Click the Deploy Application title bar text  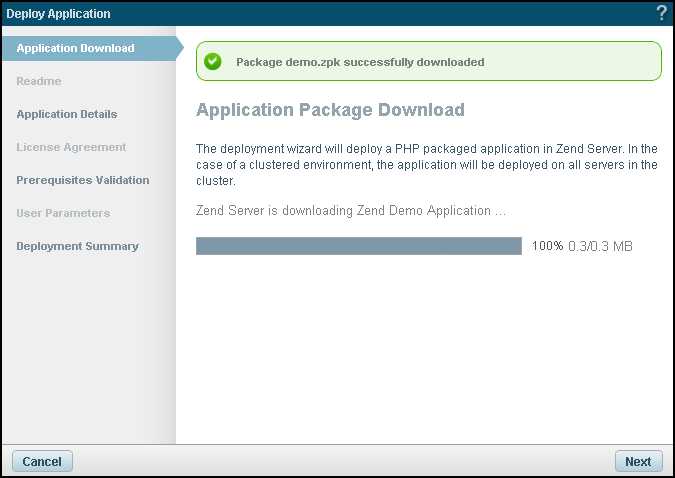pyautogui.click(x=58, y=14)
